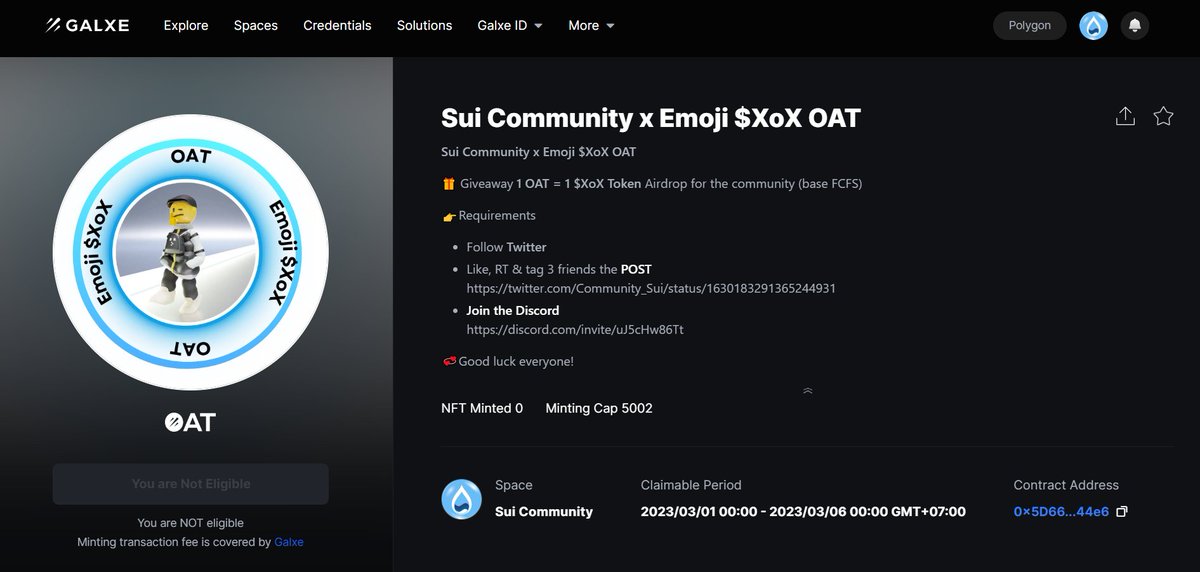Image resolution: width=1200 pixels, height=572 pixels.
Task: Select the Minting Cap 5002 text
Action: coord(599,408)
